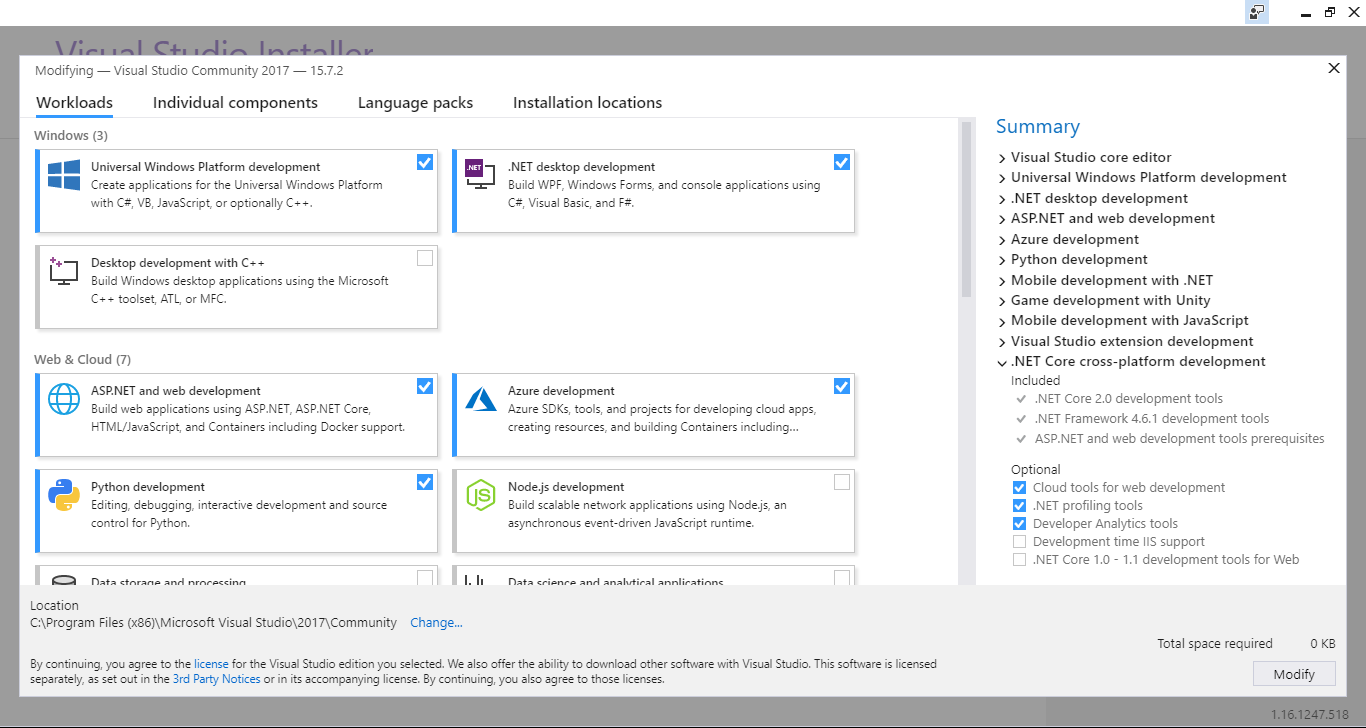Uncheck .NET desktop development workload

(842, 162)
